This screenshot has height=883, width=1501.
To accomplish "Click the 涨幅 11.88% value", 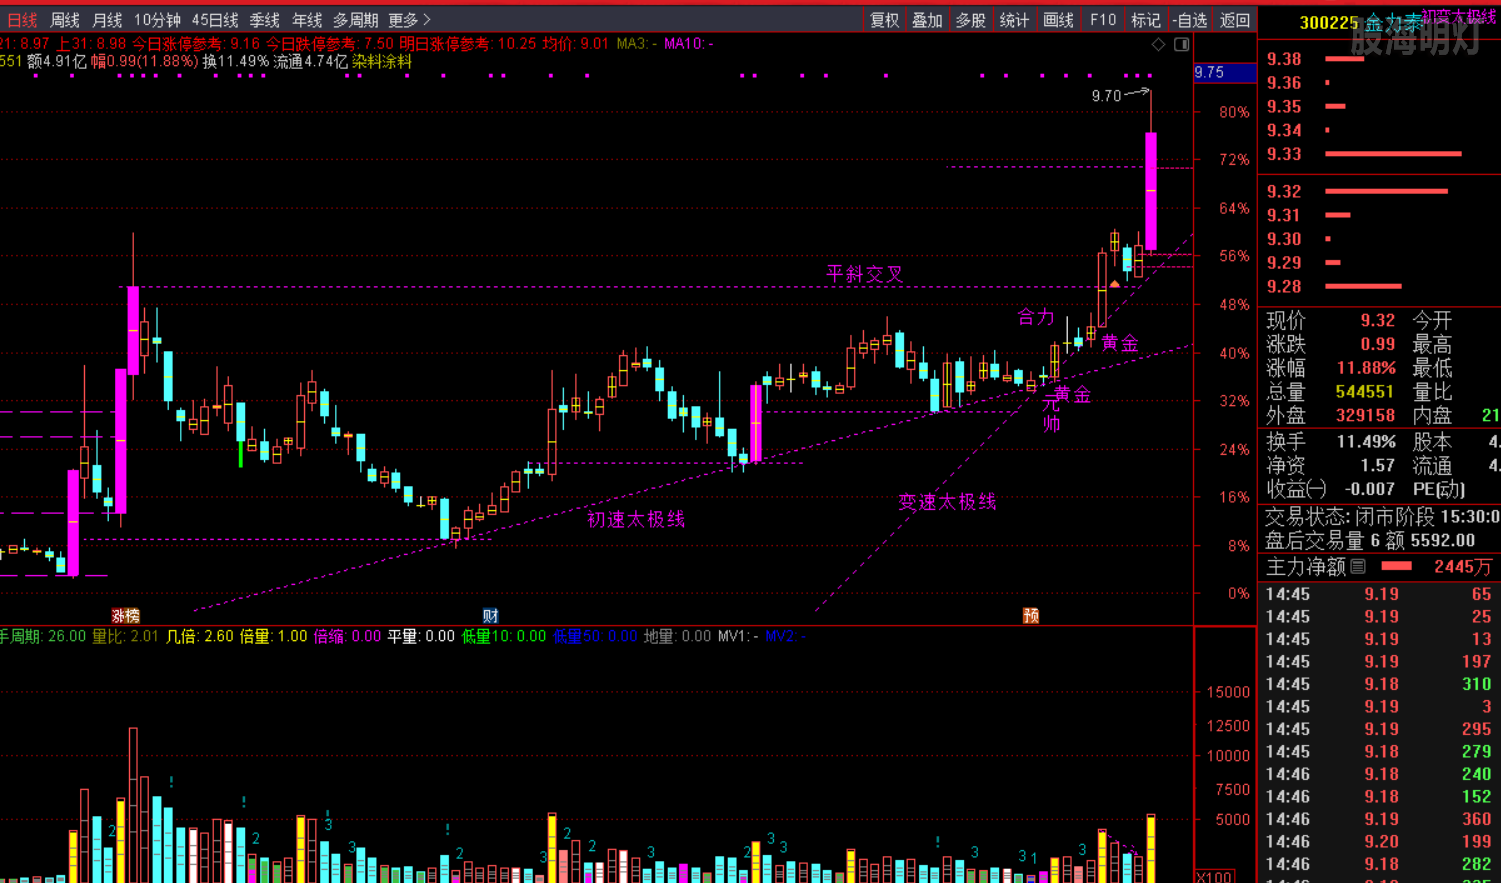I will coord(1366,368).
